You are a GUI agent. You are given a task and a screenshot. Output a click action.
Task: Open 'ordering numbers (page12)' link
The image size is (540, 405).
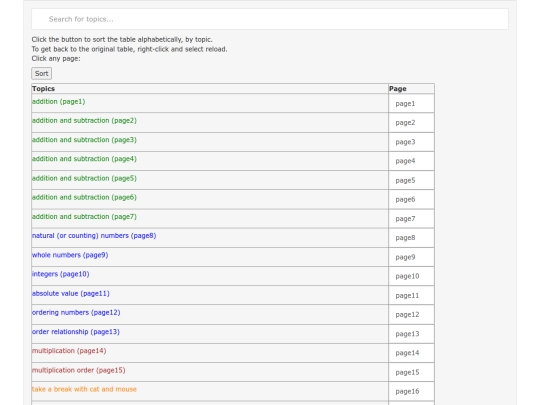(76, 313)
